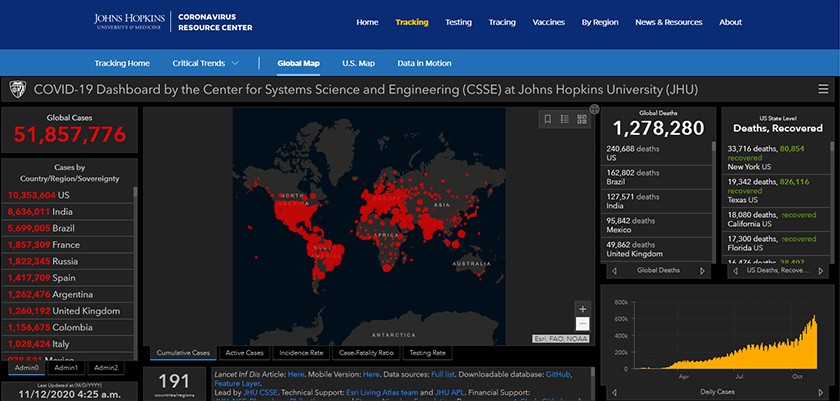Zoom out on the map
This screenshot has width=840, height=401.
pos(583,324)
